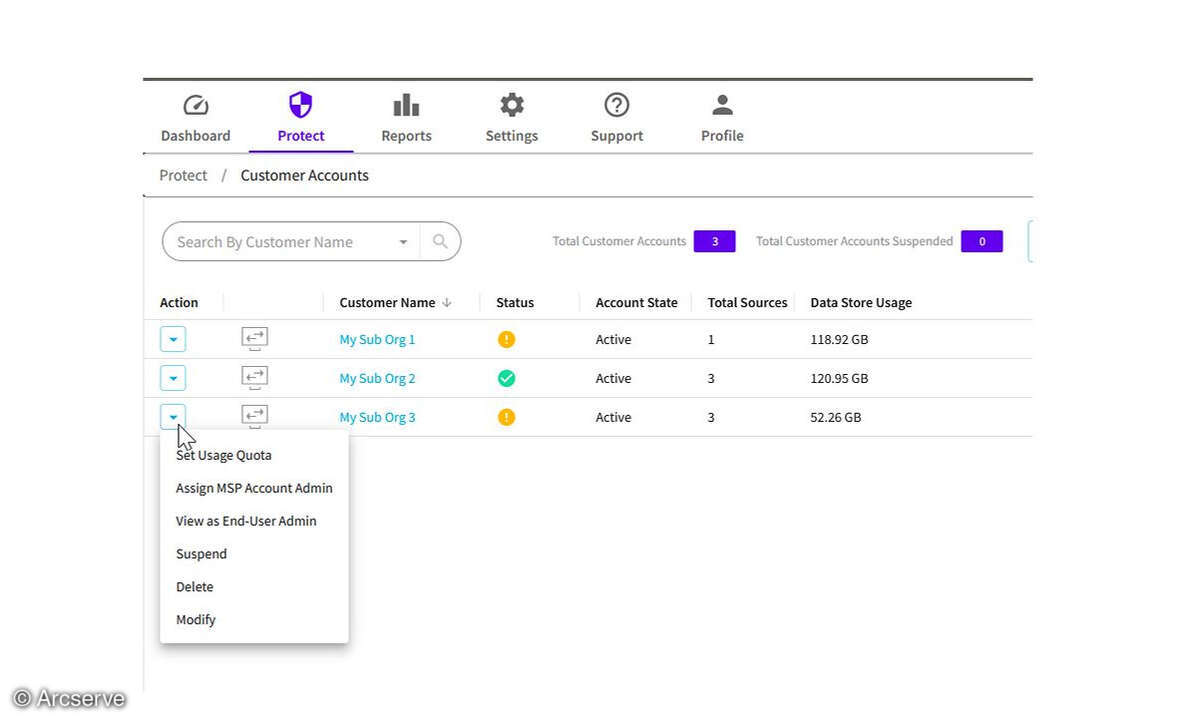Open action dropdown for My Sub Org 2
The height and width of the screenshot is (720, 1200).
point(173,379)
